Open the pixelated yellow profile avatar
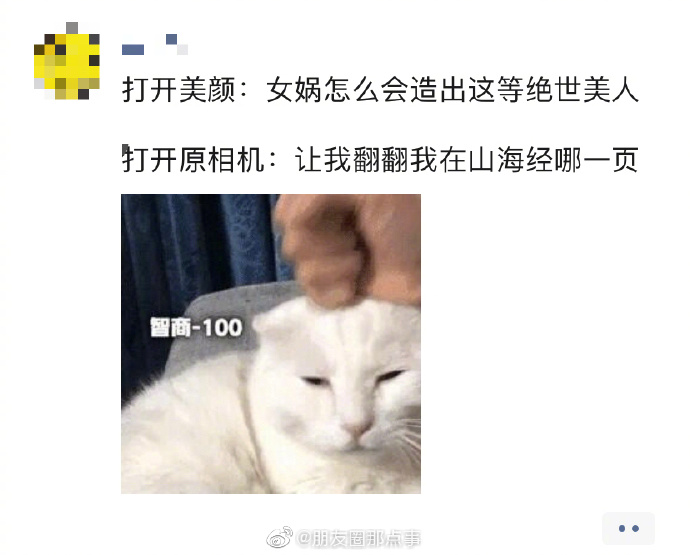690x555 pixels. click(x=67, y=61)
